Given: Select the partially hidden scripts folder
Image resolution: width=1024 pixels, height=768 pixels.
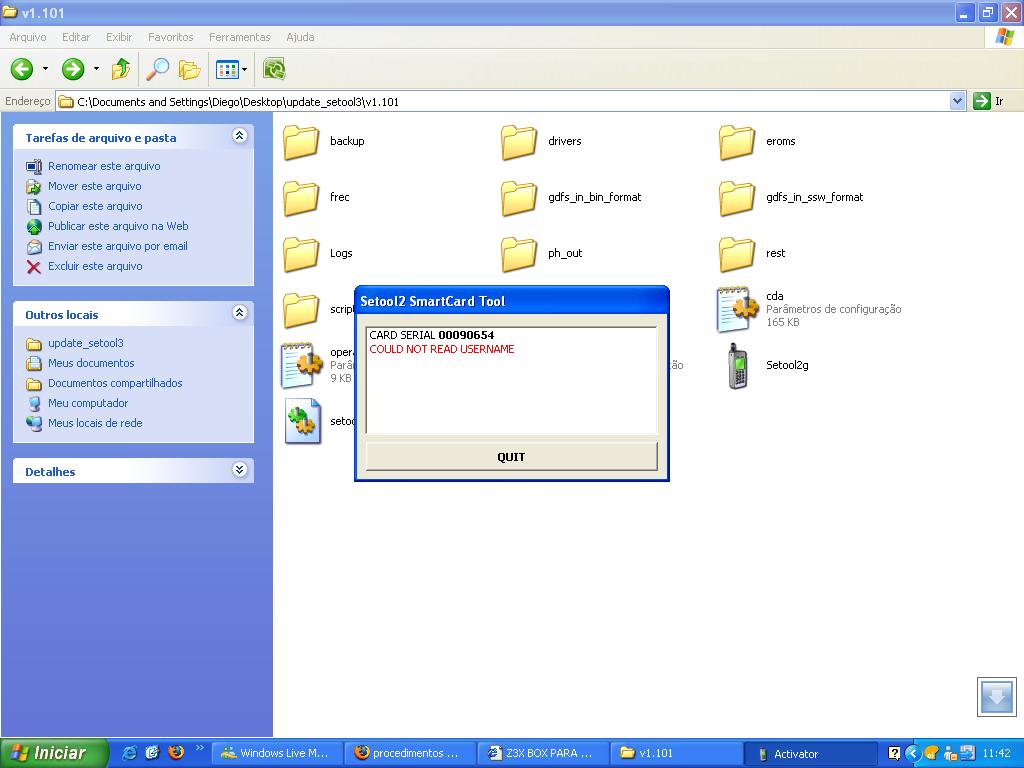Looking at the screenshot, I should point(301,310).
